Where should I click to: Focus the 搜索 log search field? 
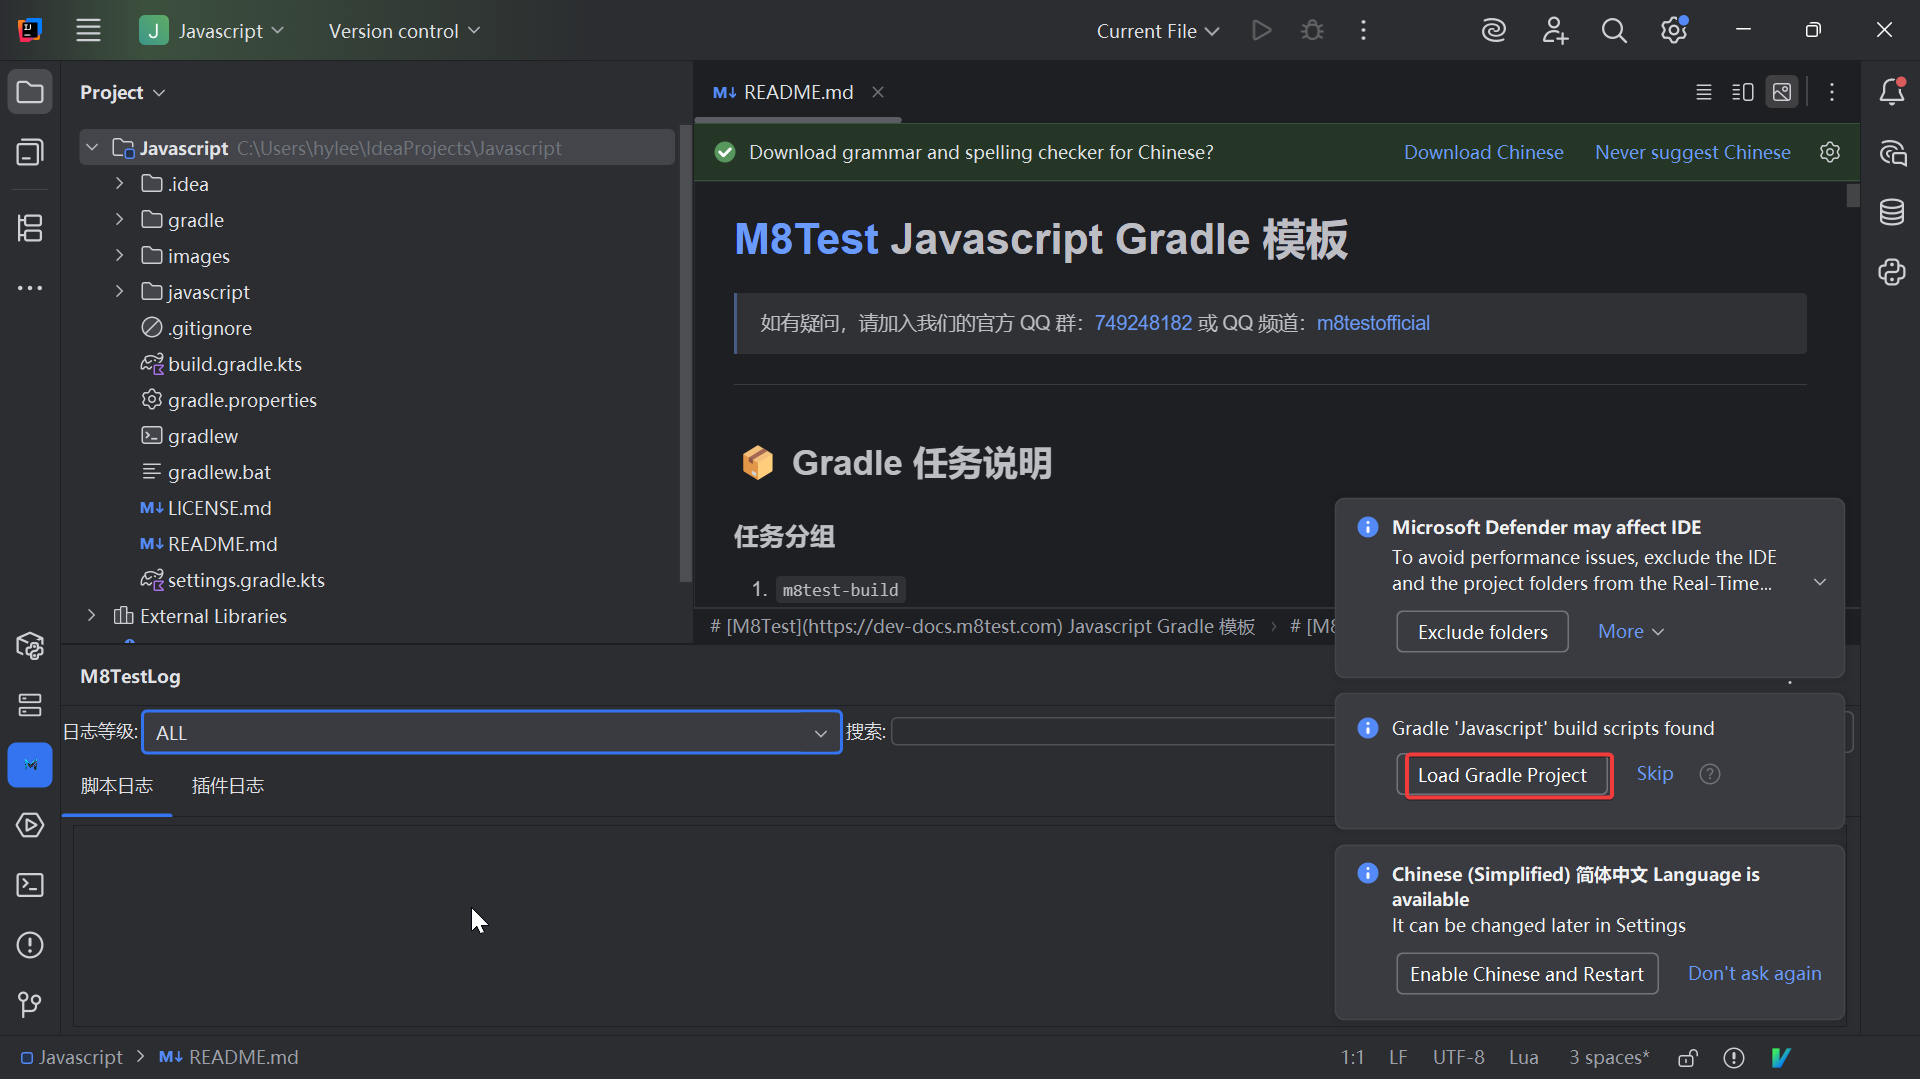[1112, 732]
